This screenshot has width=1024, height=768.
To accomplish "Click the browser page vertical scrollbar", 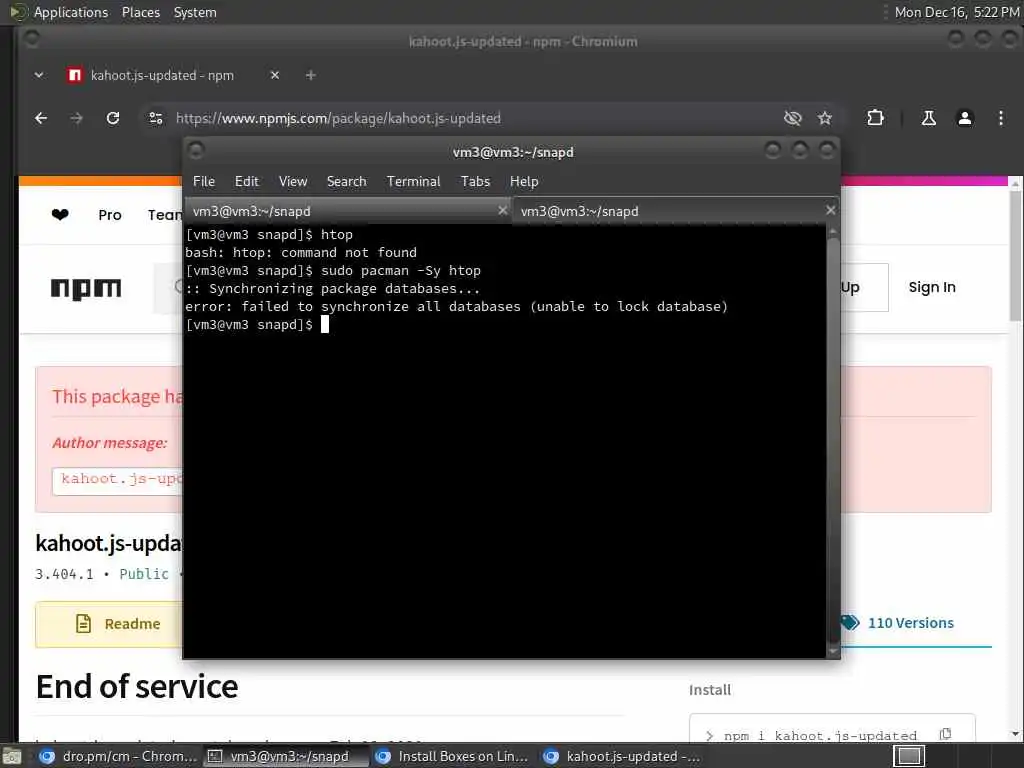I will 1015,460.
